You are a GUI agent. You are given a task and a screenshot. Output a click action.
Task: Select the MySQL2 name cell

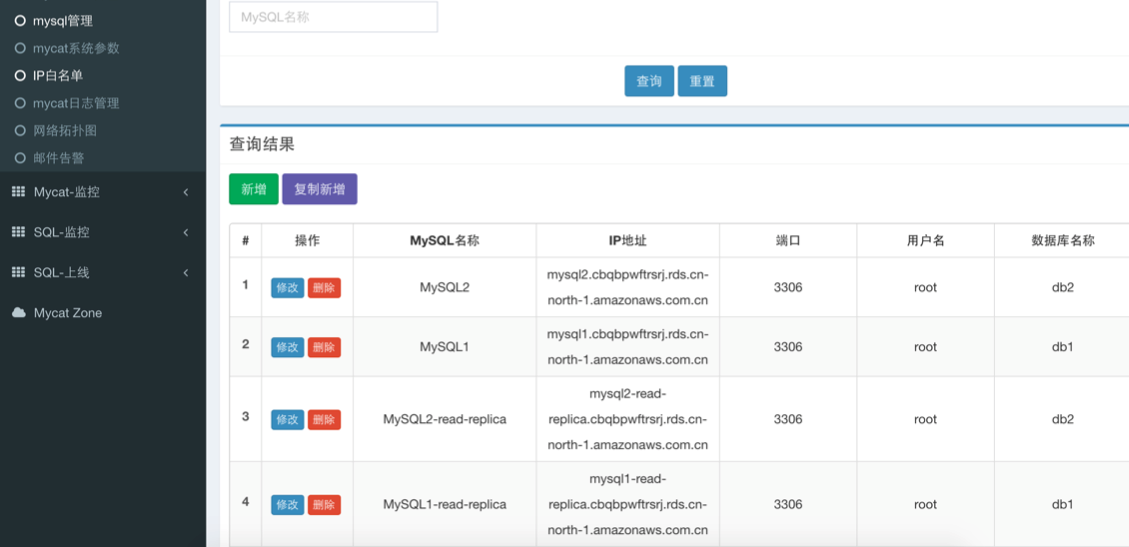point(444,288)
